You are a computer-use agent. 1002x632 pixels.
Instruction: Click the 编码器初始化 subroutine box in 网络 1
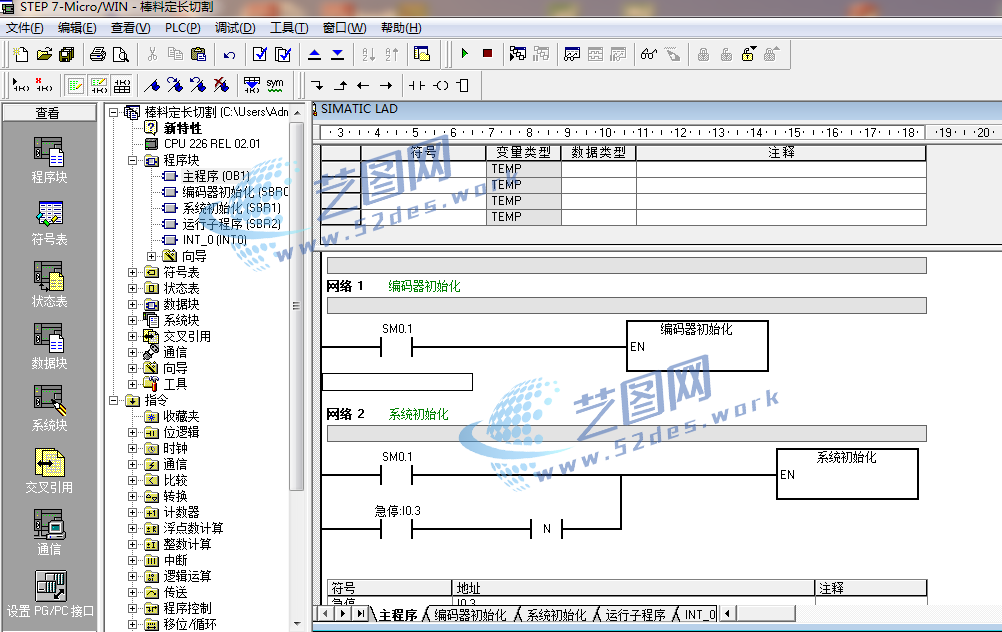click(697, 346)
